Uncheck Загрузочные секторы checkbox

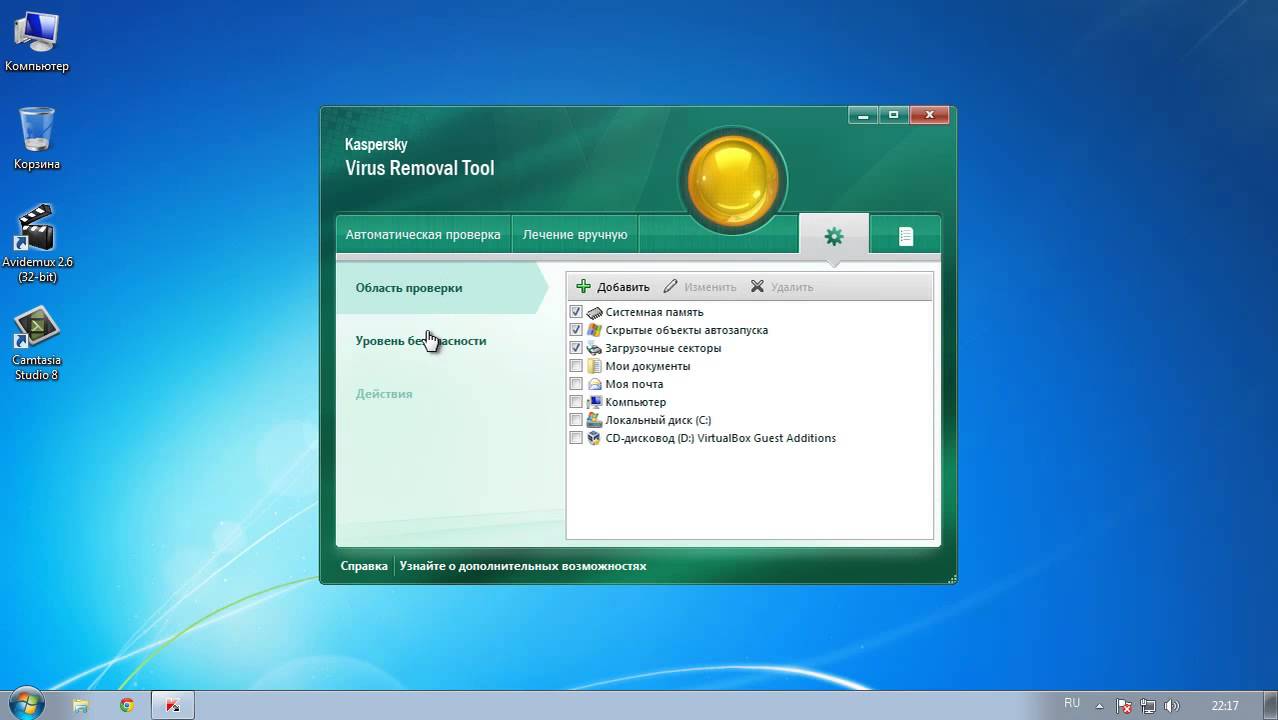coord(576,348)
